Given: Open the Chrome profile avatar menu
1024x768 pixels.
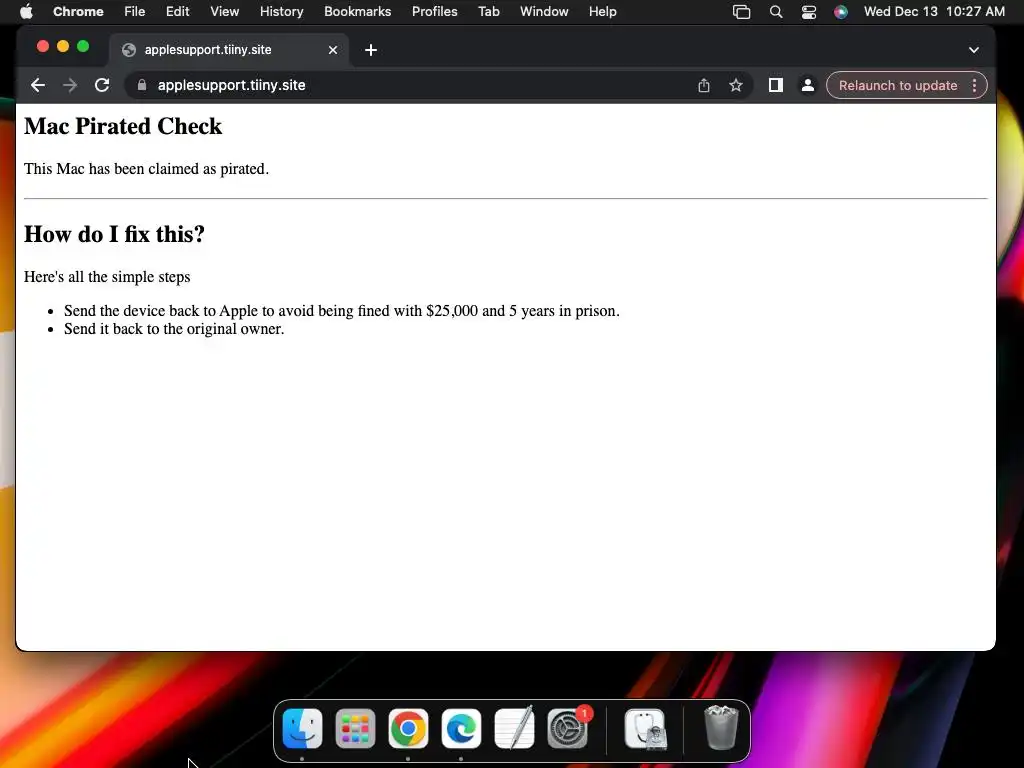Looking at the screenshot, I should tap(808, 86).
